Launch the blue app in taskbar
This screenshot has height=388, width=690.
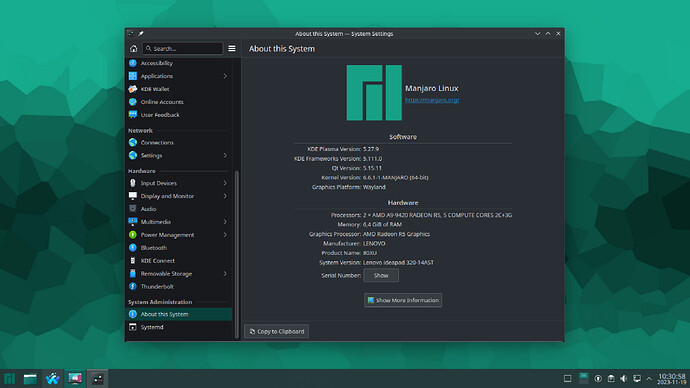(52, 378)
